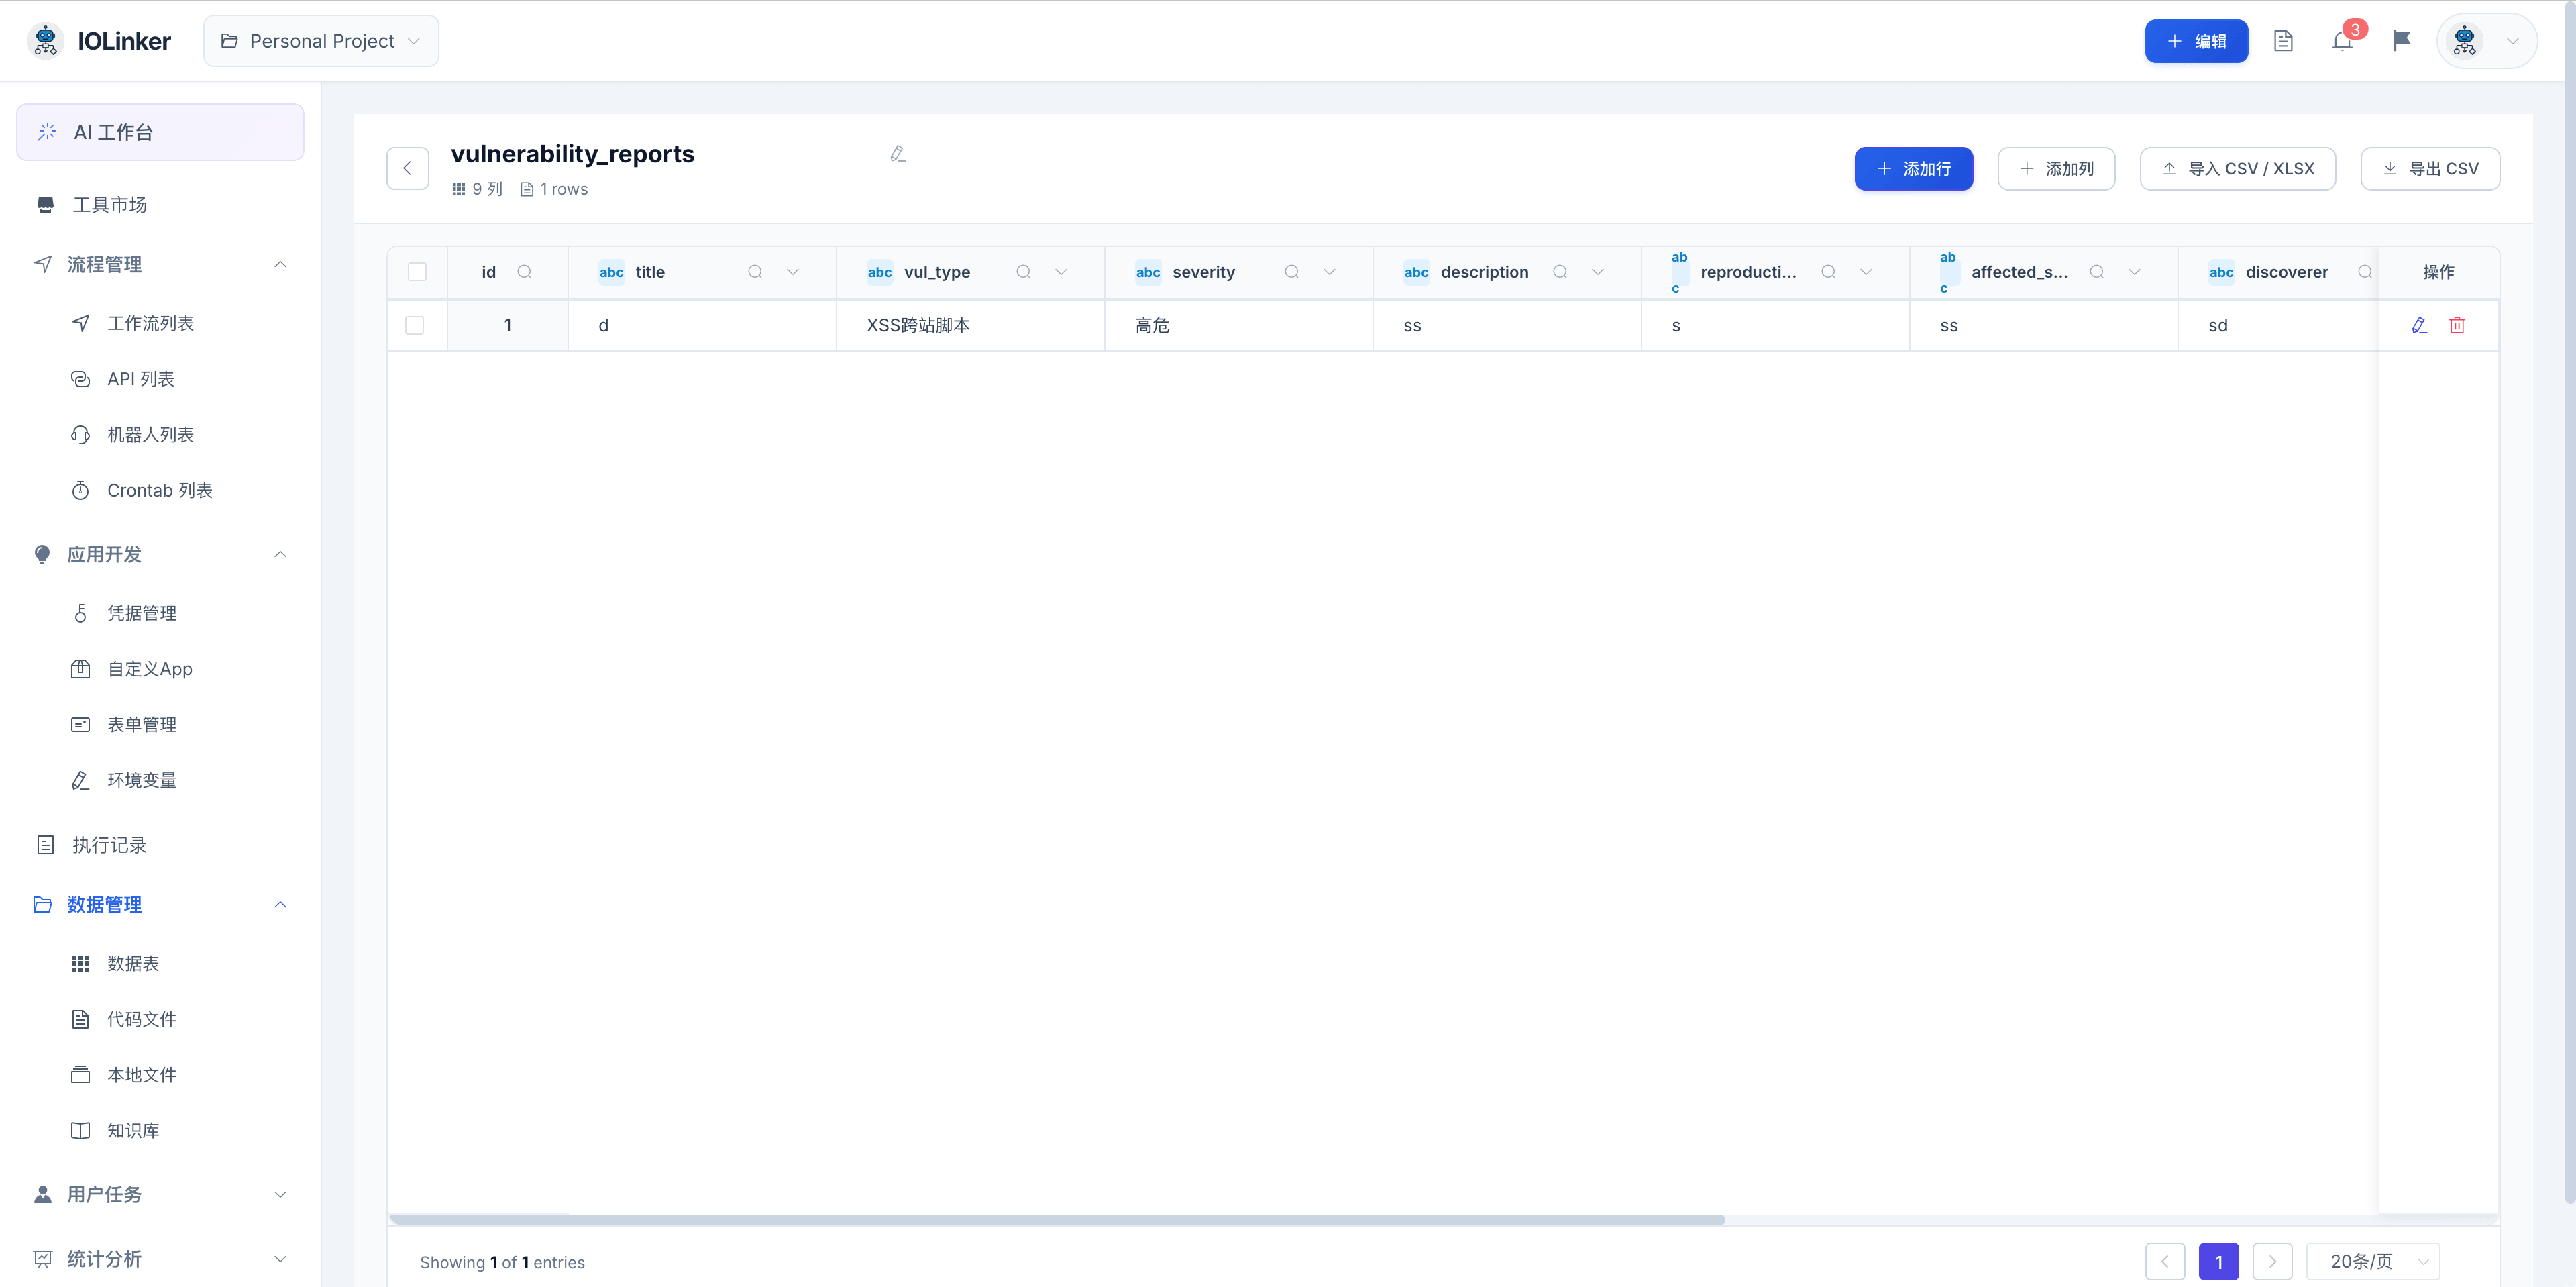Search the vul_type column
Image resolution: width=2576 pixels, height=1287 pixels.
click(1023, 272)
